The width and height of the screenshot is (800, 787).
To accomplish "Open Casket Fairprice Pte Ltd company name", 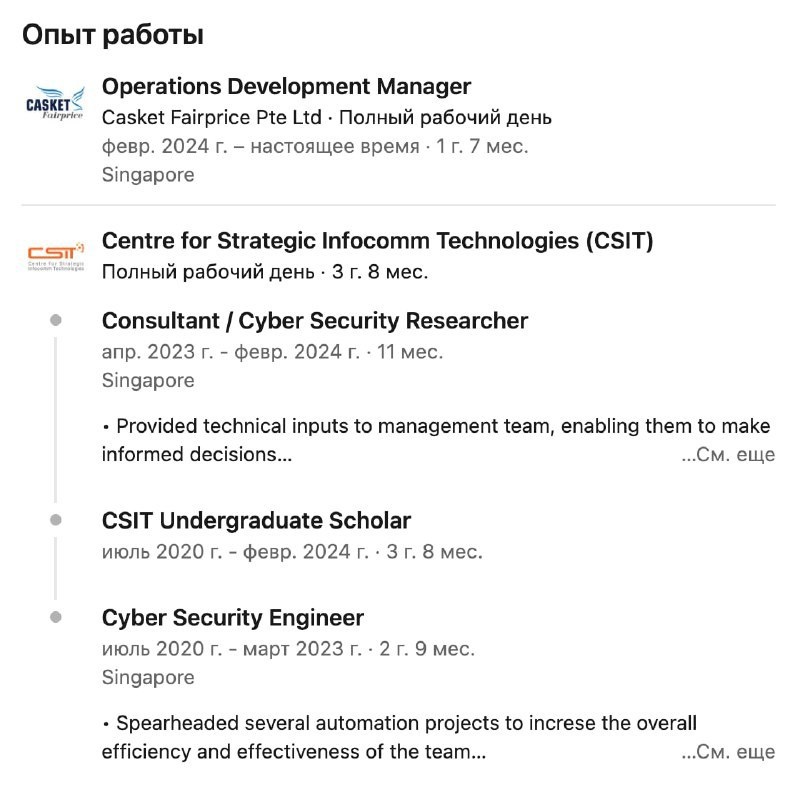I will coord(211,117).
